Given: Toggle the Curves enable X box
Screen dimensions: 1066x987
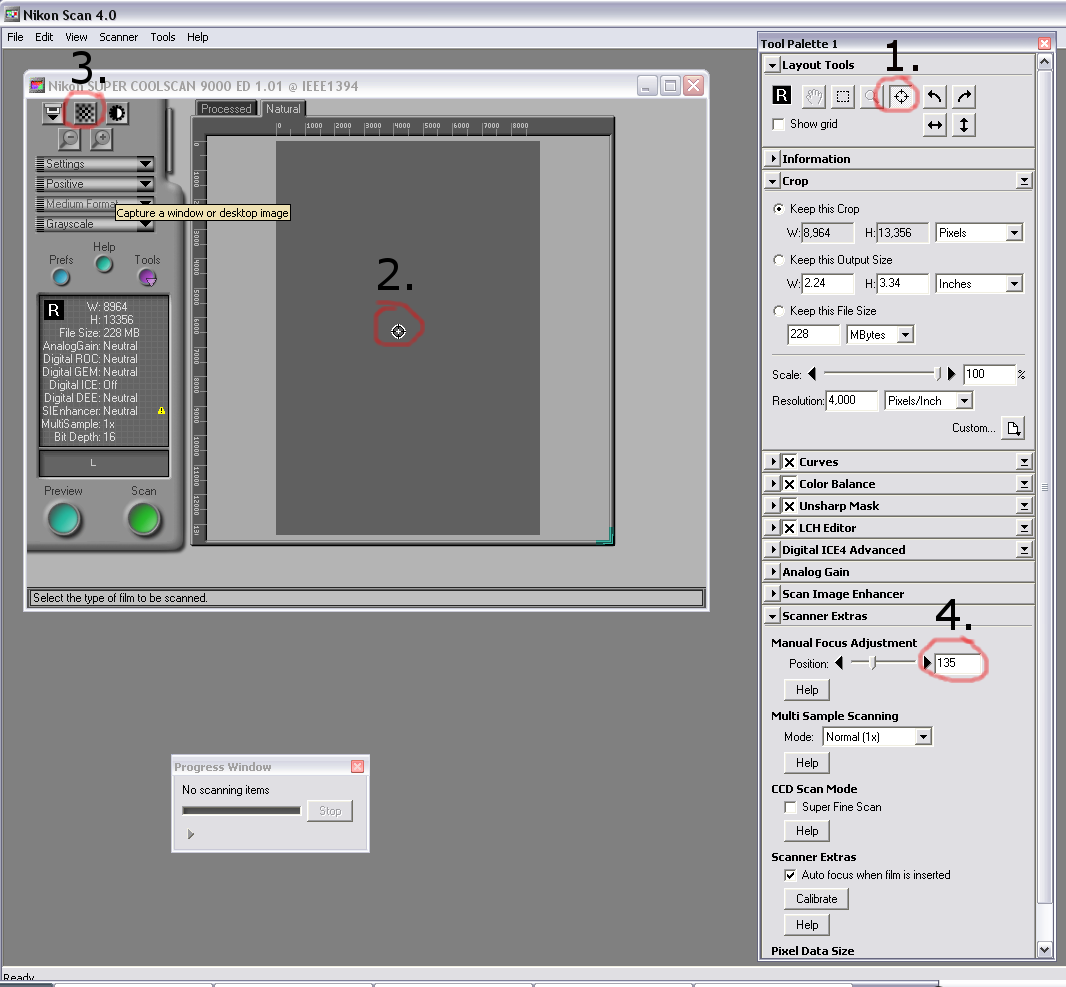Looking at the screenshot, I should pos(789,462).
